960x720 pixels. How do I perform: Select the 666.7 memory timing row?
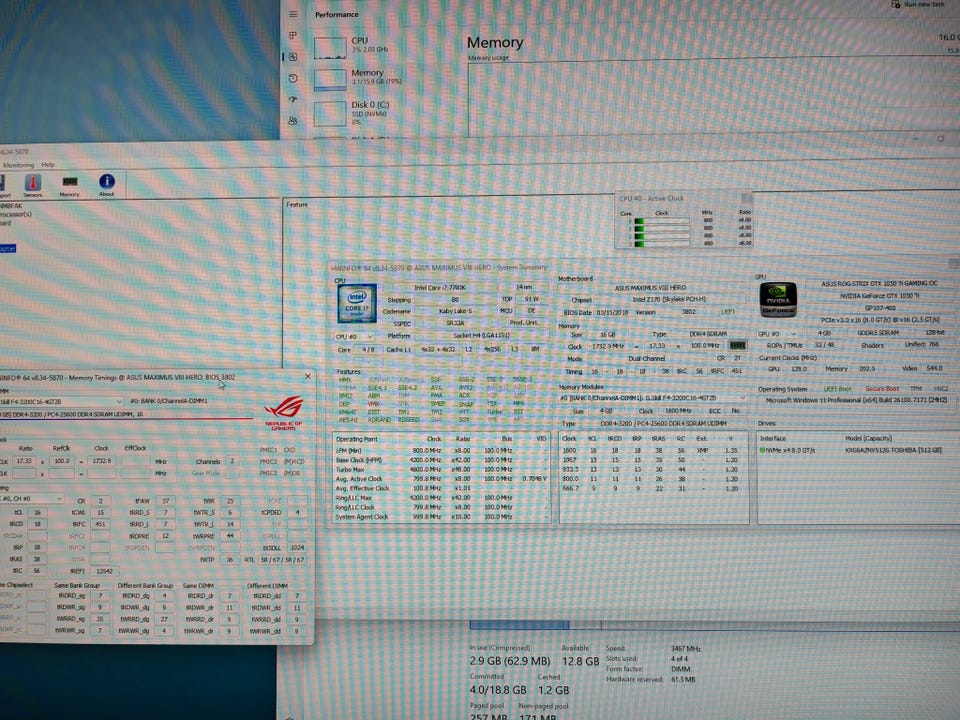652,489
